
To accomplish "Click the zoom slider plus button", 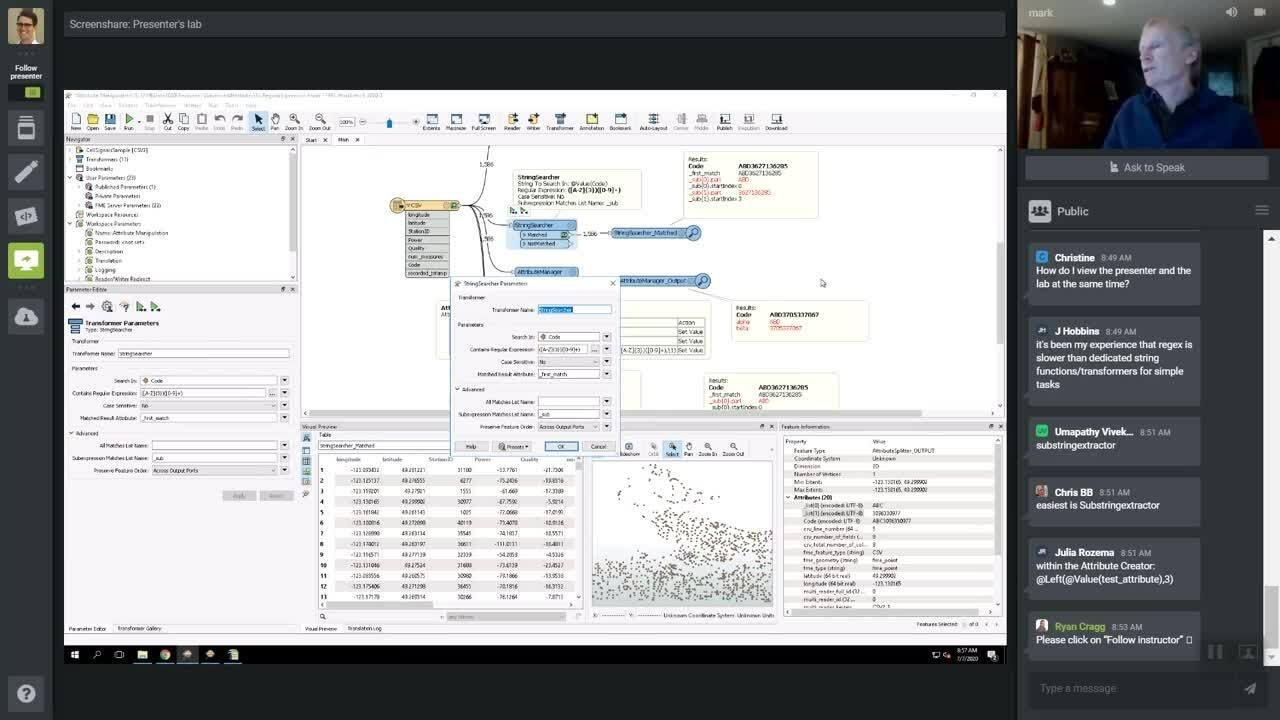I will pyautogui.click(x=415, y=122).
